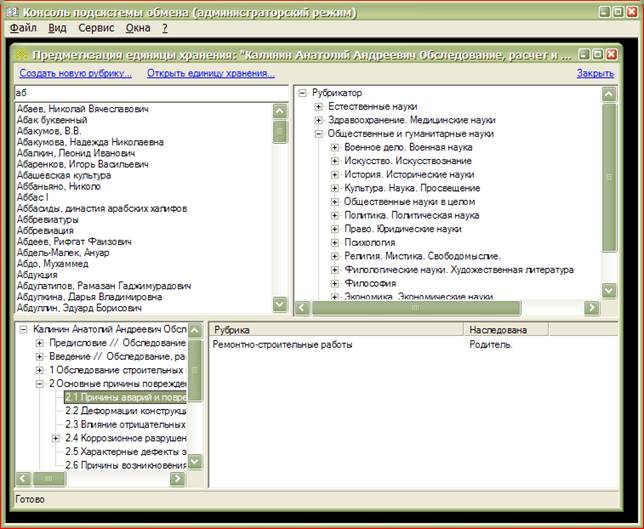Screen dimensions: 644x529
Task: Open the Файл menu
Action: [x=22, y=28]
